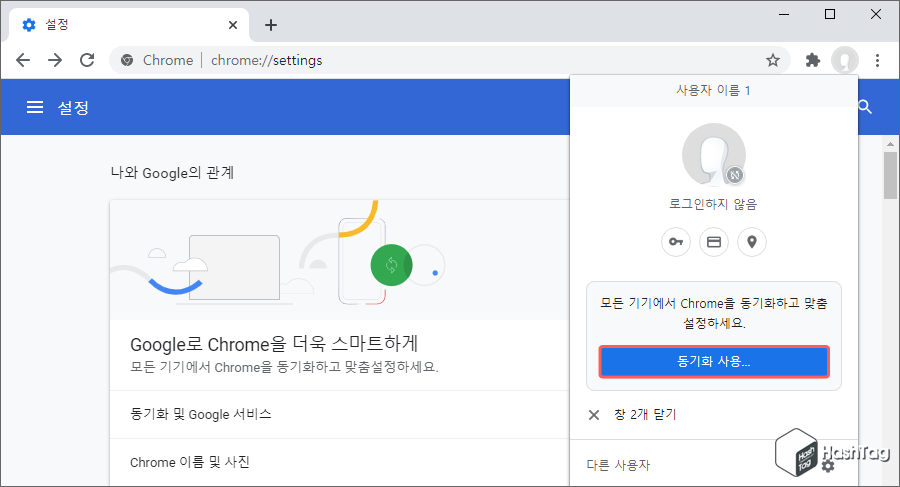Select the 설정 browser tab

[129, 25]
